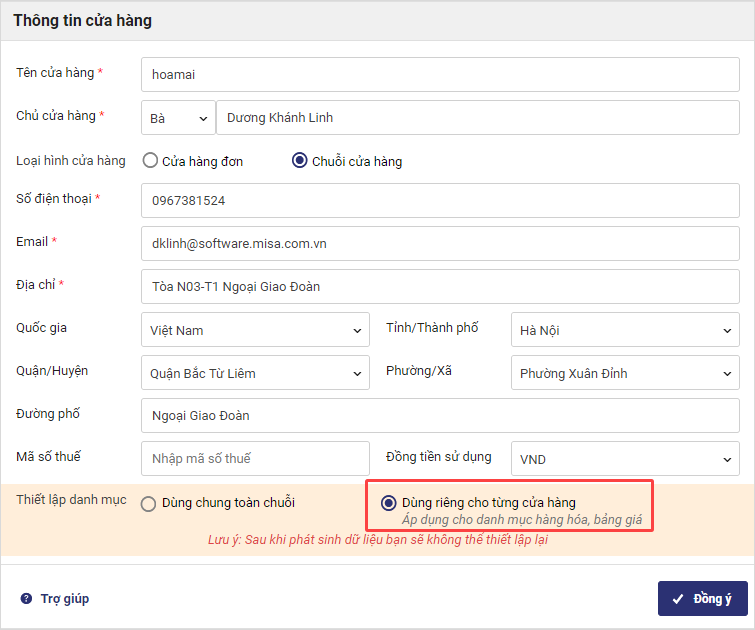Click the store name field 'hoamai'
The height and width of the screenshot is (630, 755).
440,75
